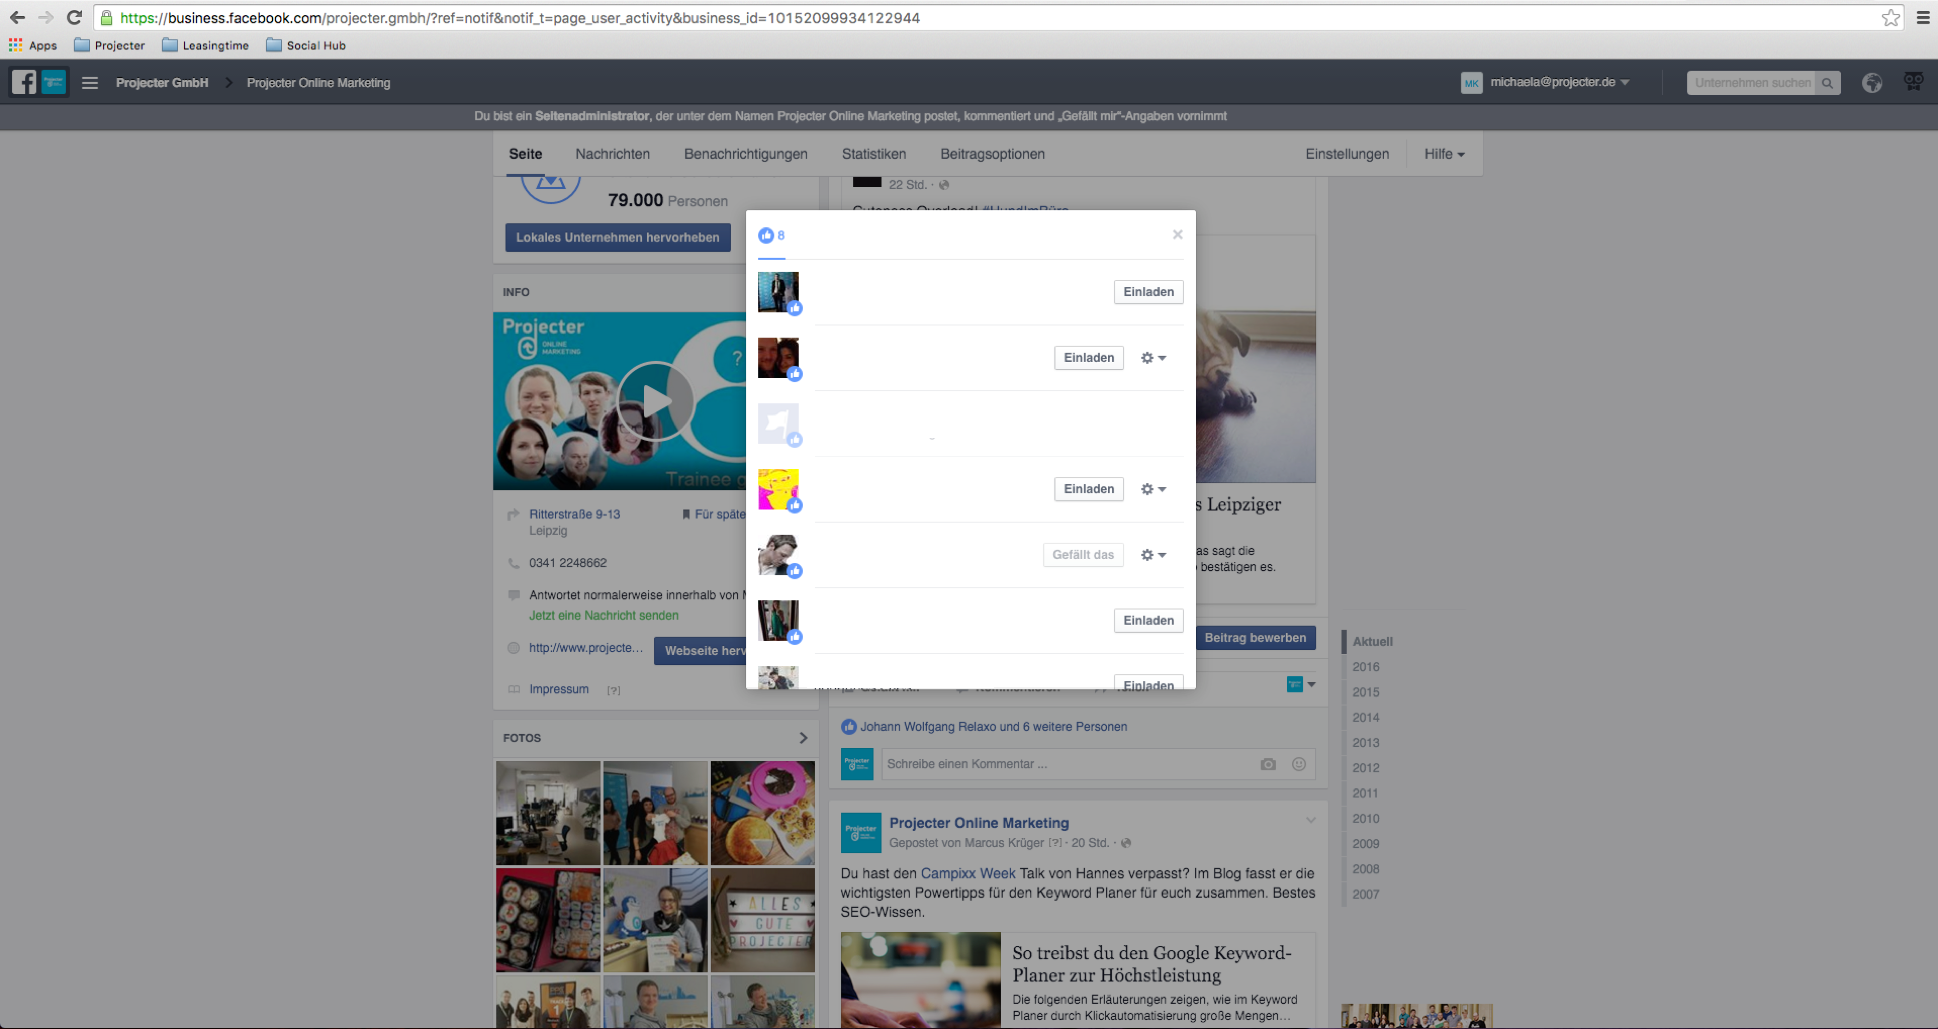Open Projecter Online Marketing post author link
1938x1029 pixels.
tap(979, 823)
